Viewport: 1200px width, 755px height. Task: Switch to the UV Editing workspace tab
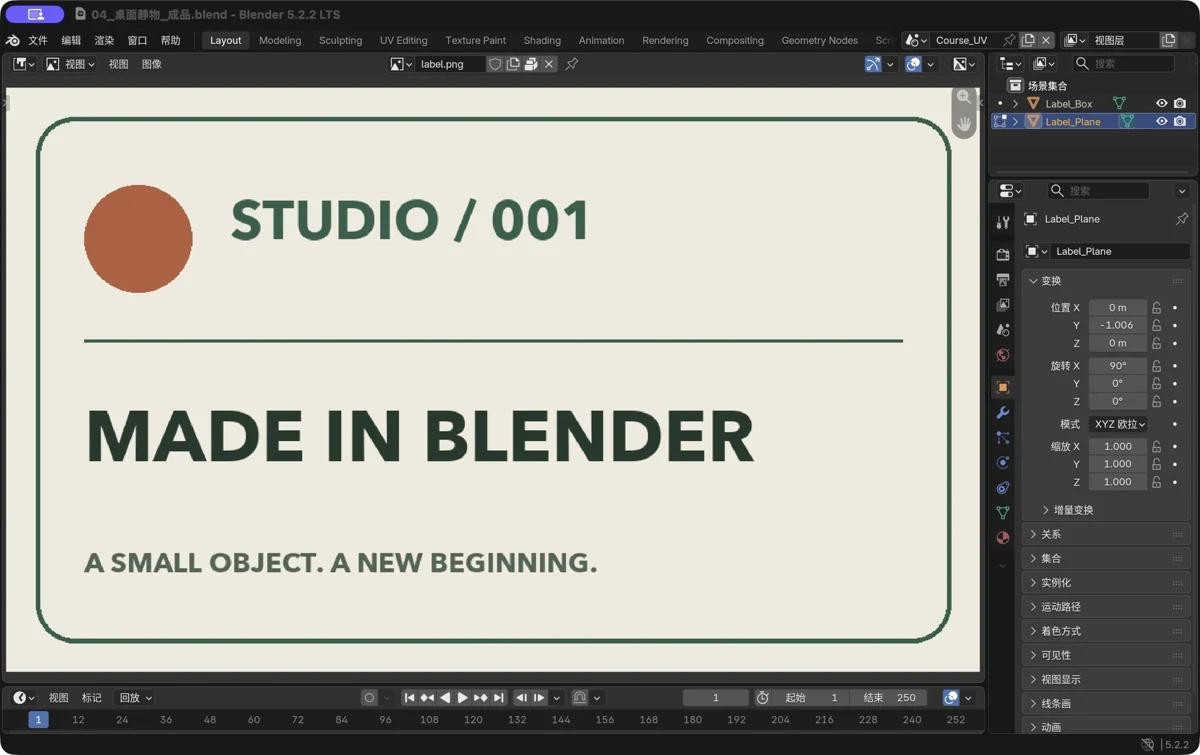[x=404, y=41]
